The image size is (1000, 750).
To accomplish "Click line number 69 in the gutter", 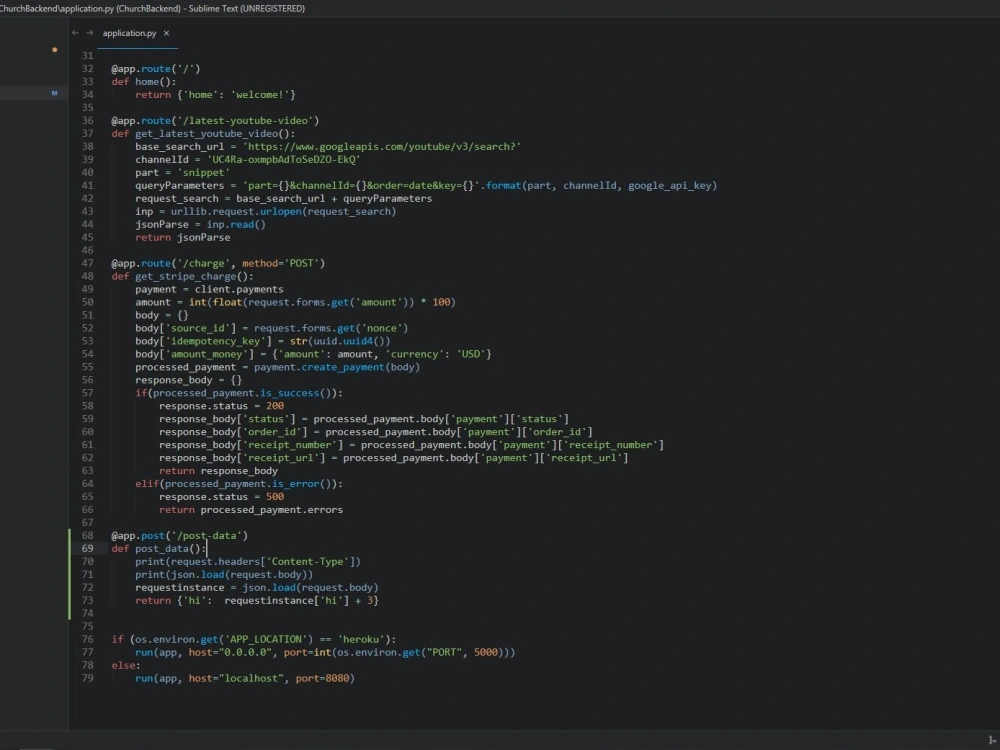I will click(x=87, y=548).
